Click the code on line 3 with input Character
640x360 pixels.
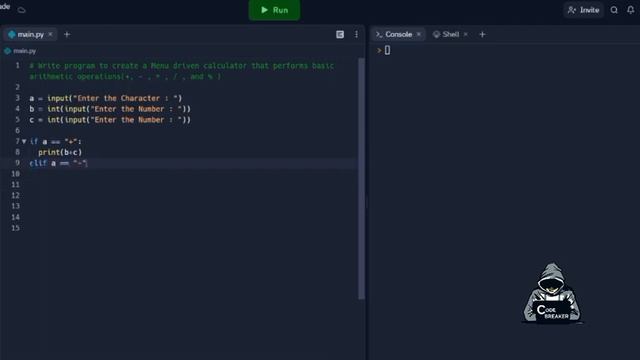pos(106,98)
